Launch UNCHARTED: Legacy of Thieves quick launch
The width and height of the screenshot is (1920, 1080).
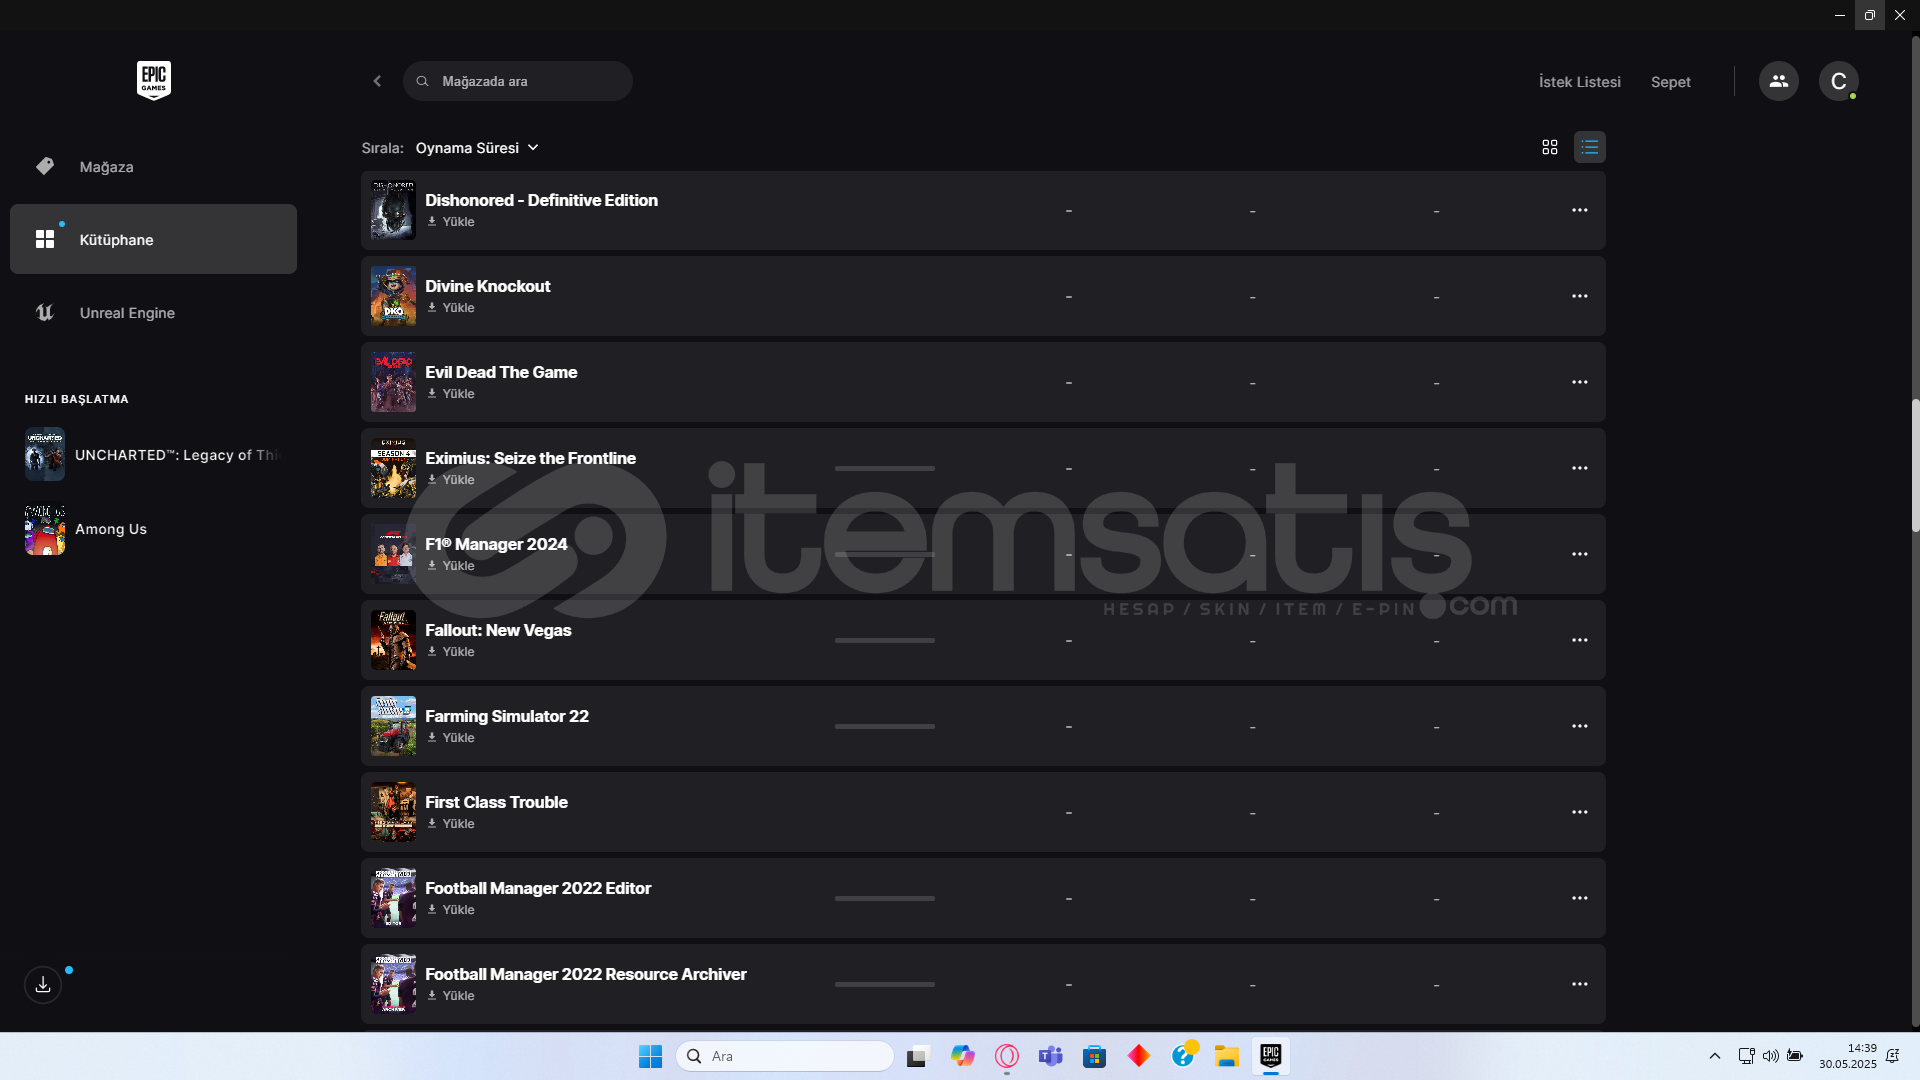click(155, 455)
